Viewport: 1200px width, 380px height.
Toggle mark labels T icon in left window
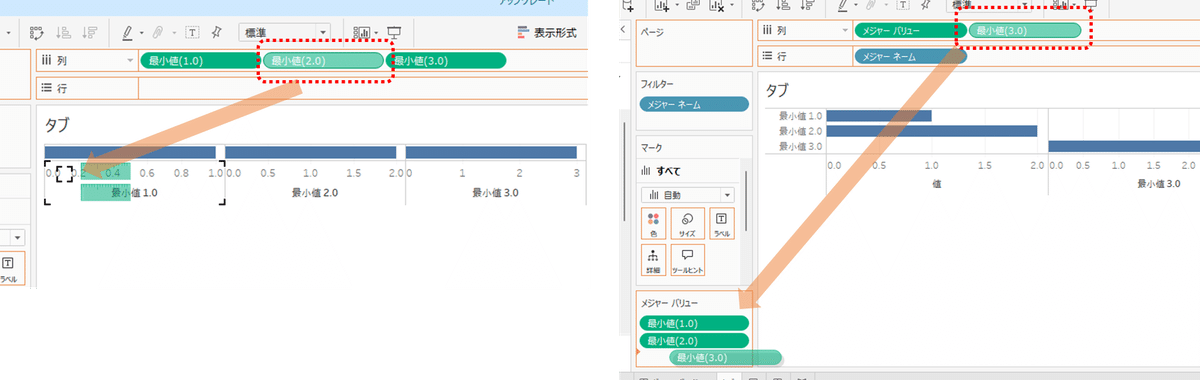pyautogui.click(x=191, y=33)
